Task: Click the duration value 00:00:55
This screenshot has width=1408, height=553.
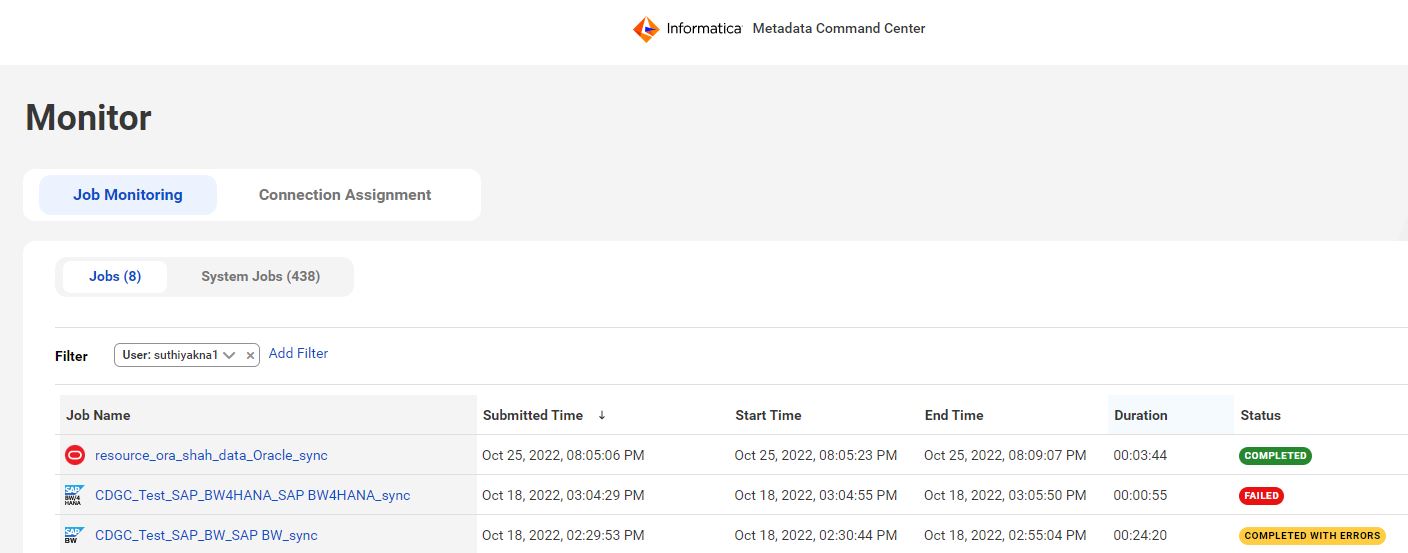Action: (x=1139, y=495)
